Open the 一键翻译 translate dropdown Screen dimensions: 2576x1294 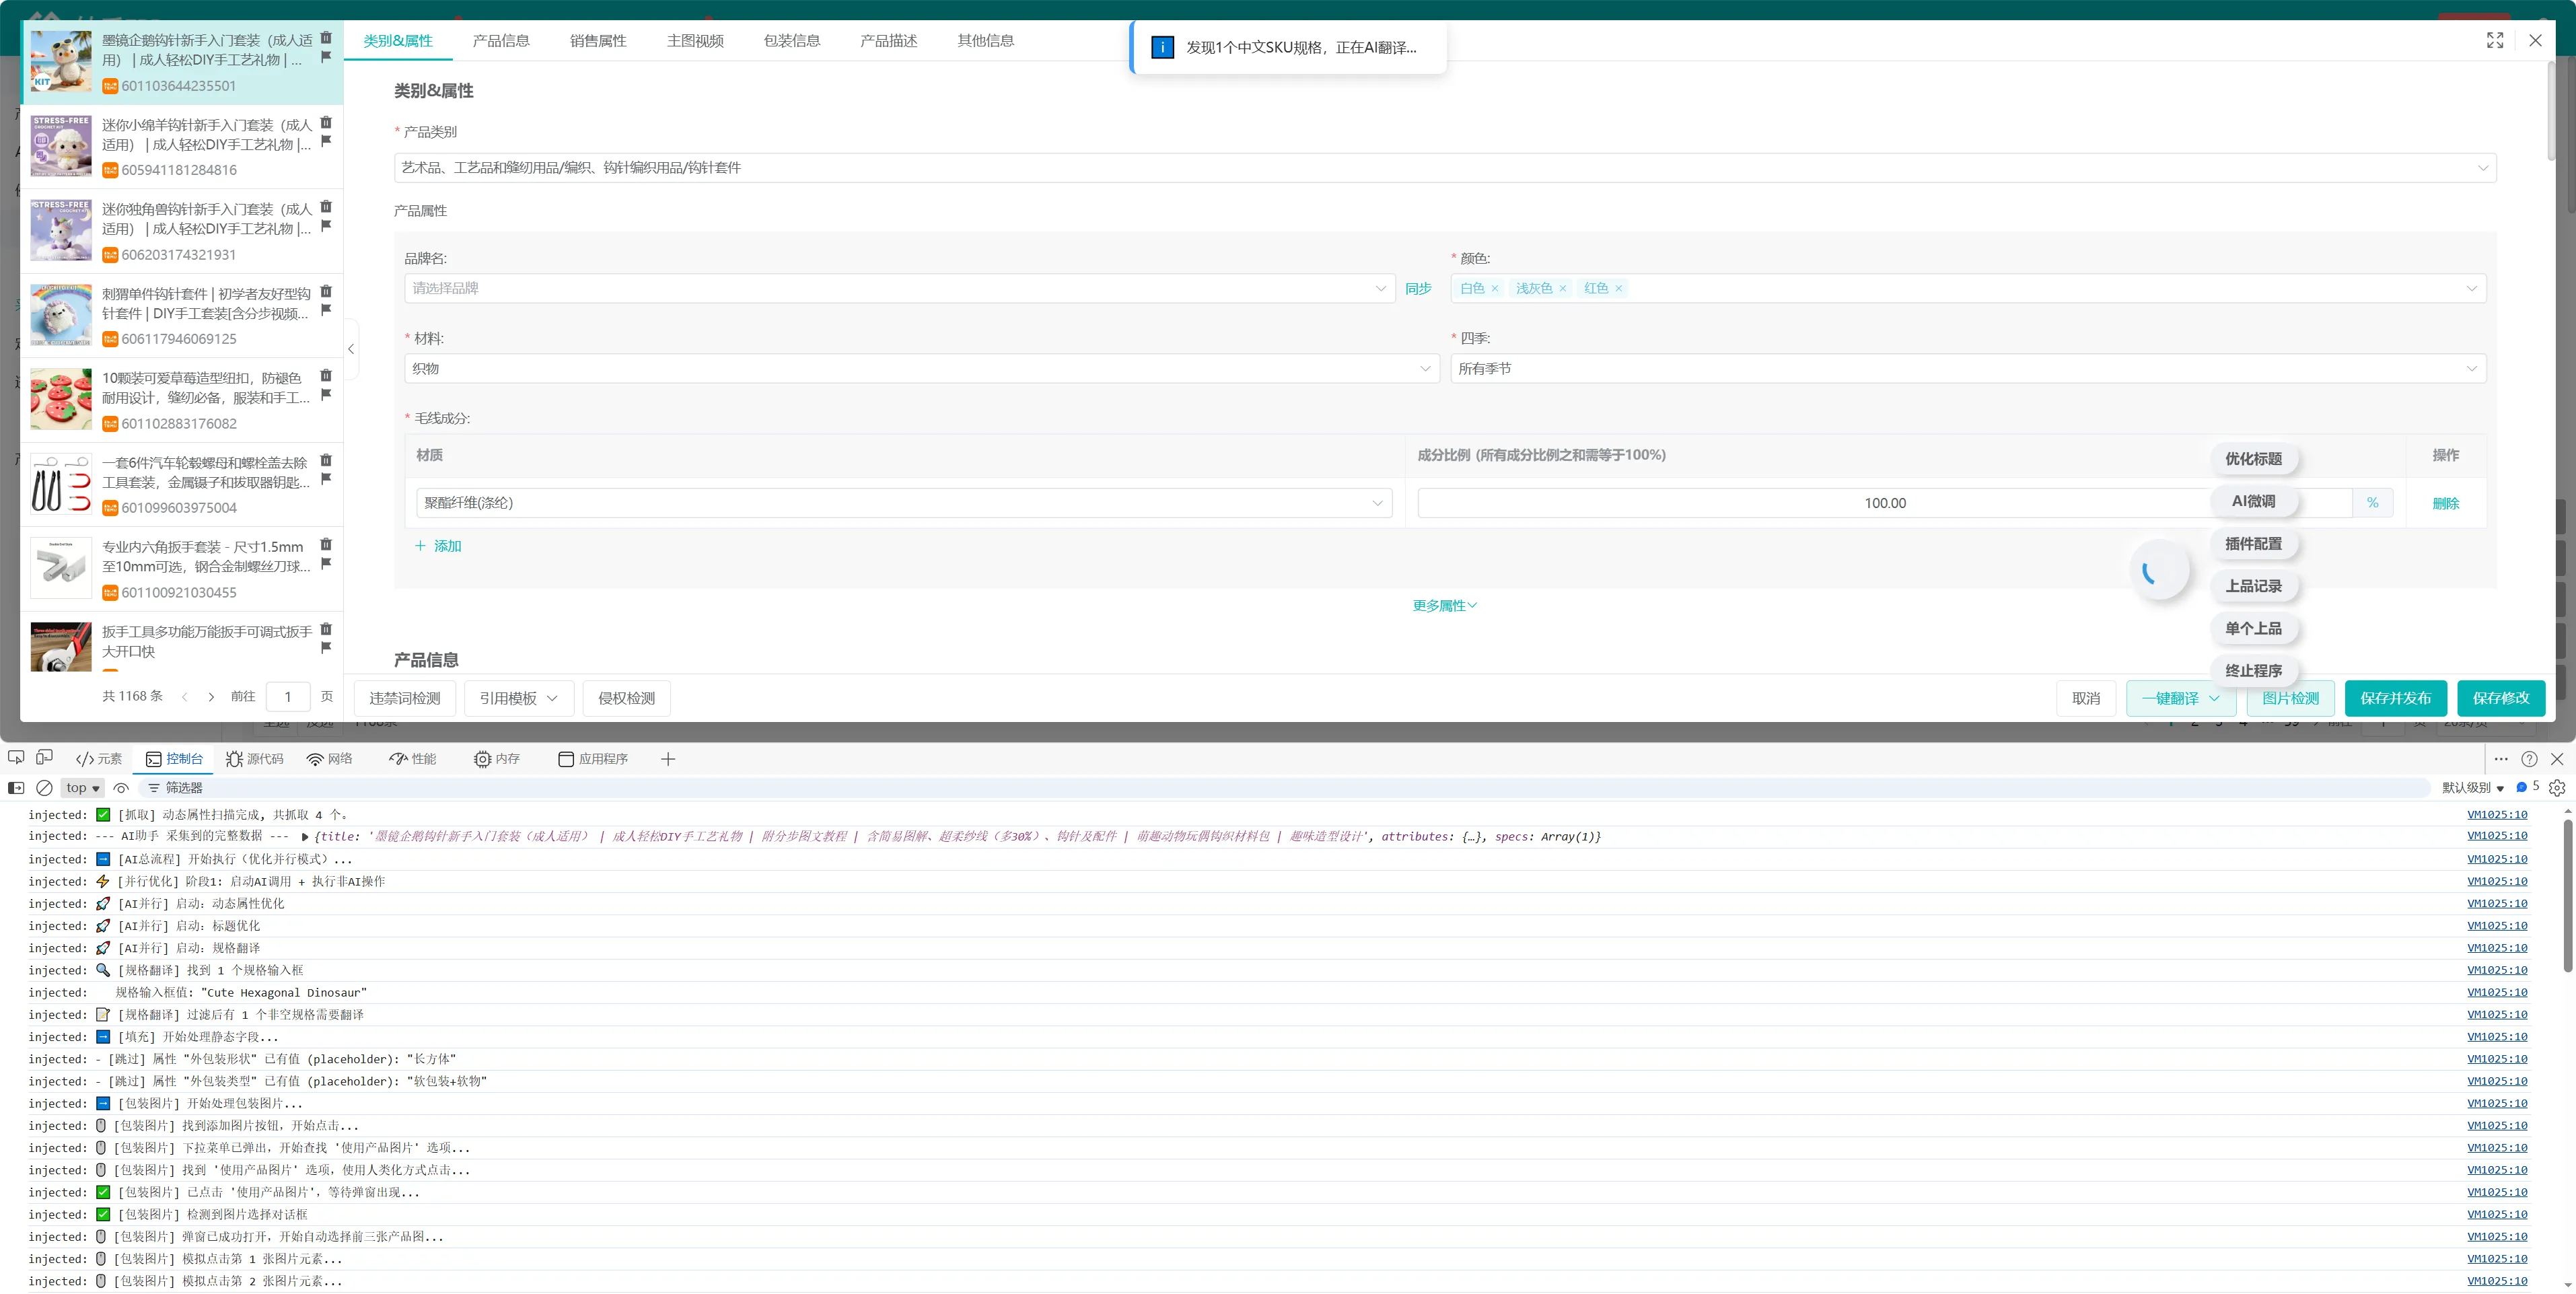2180,698
